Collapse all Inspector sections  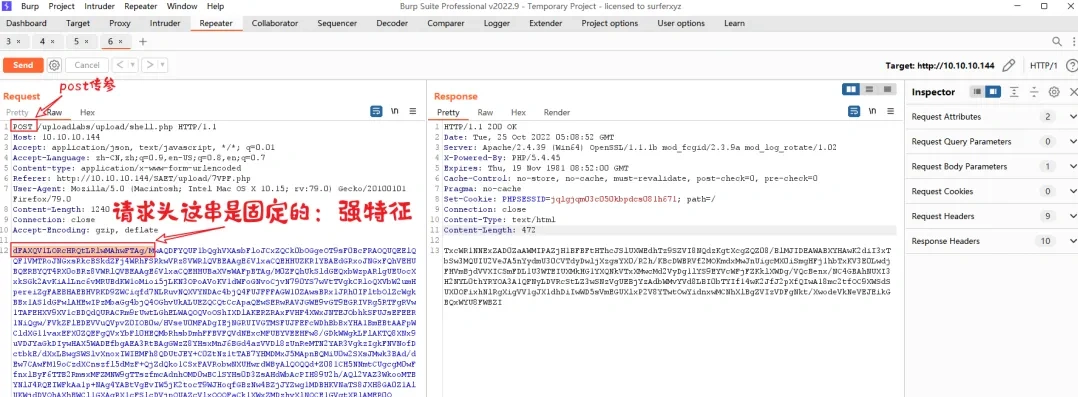(1033, 92)
